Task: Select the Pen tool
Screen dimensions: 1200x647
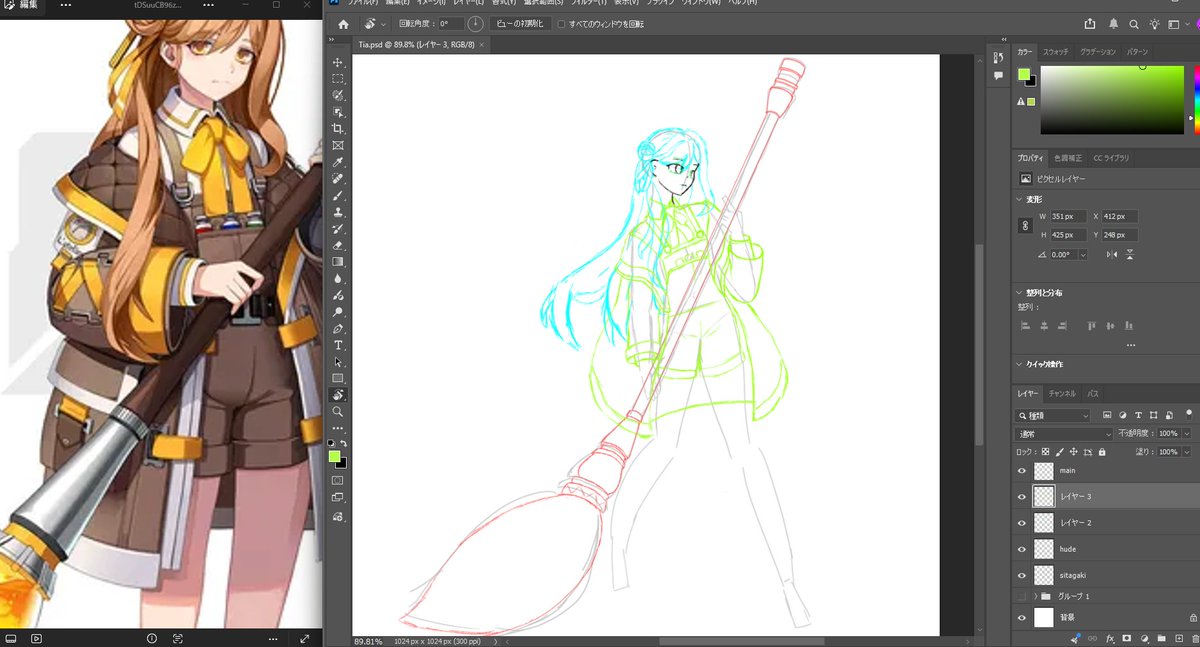Action: (x=338, y=328)
